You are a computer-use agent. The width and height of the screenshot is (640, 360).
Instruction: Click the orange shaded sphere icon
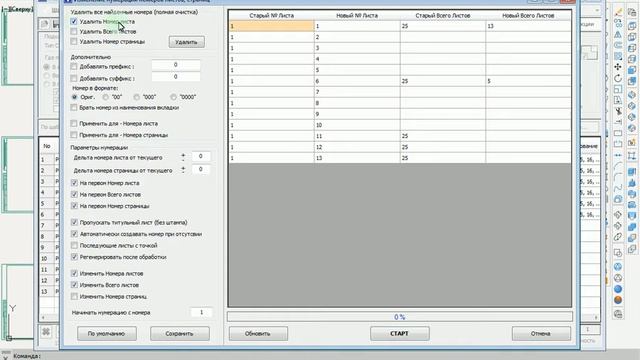[x=618, y=300]
